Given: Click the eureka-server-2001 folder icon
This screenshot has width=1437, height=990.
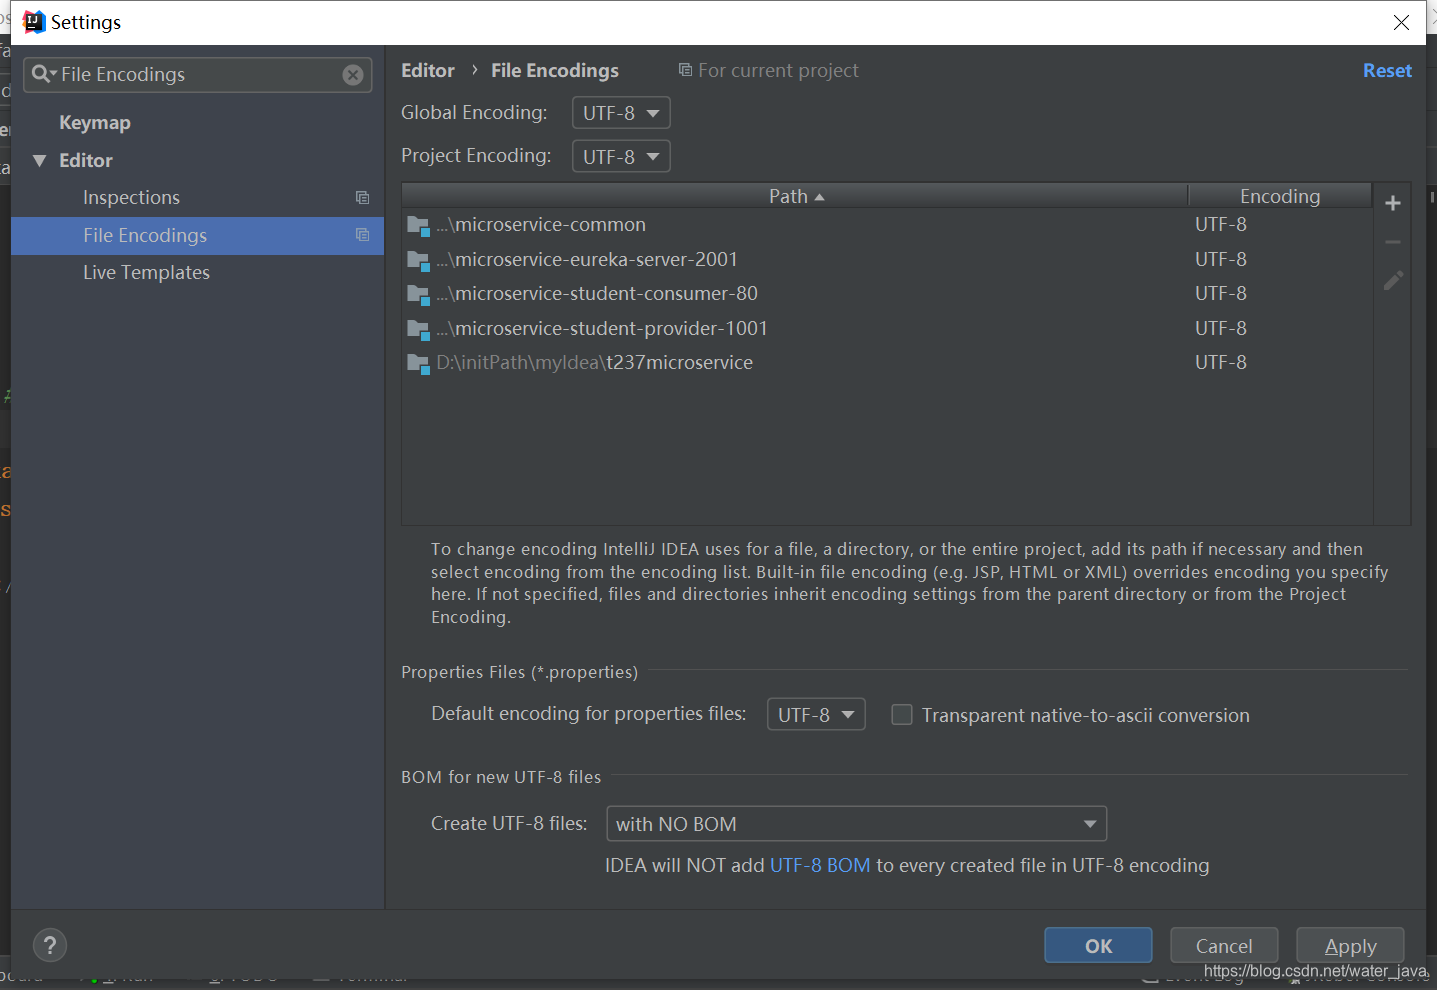Looking at the screenshot, I should (418, 260).
